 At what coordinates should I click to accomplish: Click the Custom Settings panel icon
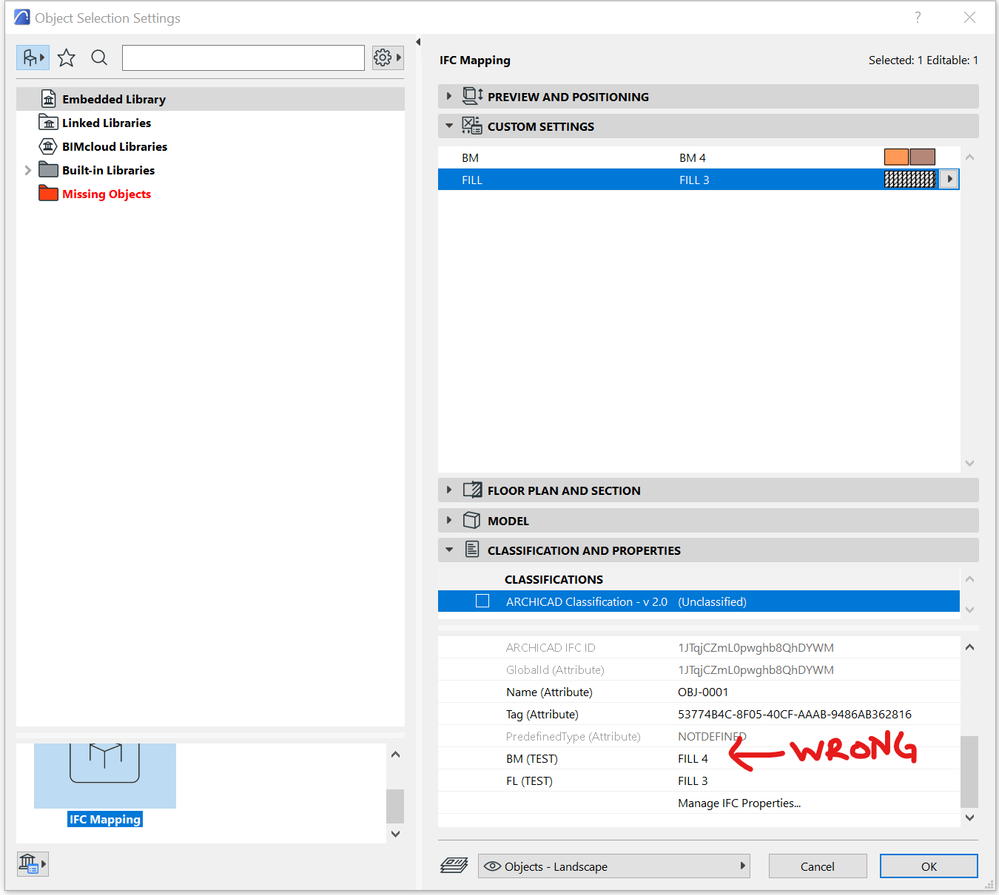tap(472, 125)
